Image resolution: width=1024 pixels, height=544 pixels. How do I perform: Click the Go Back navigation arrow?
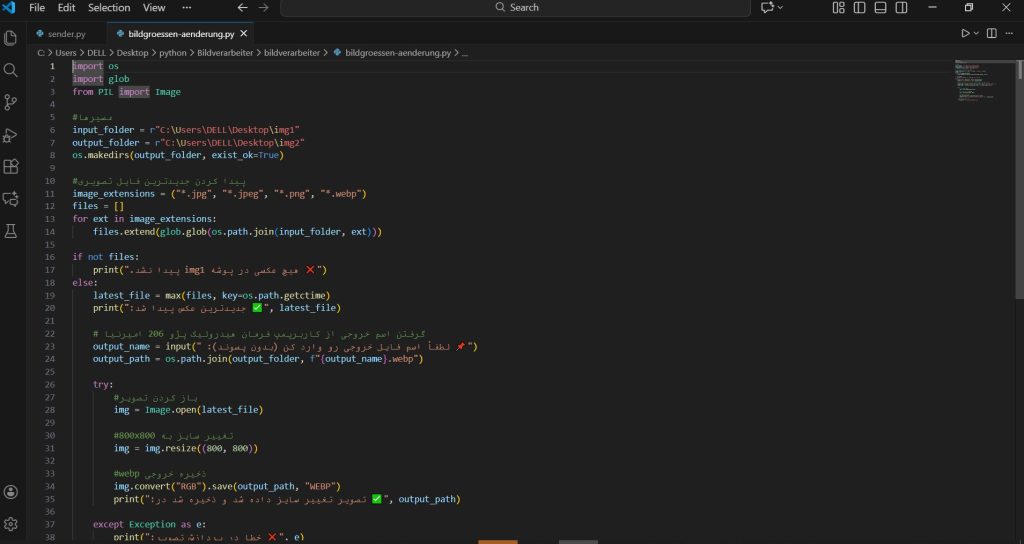[x=242, y=8]
